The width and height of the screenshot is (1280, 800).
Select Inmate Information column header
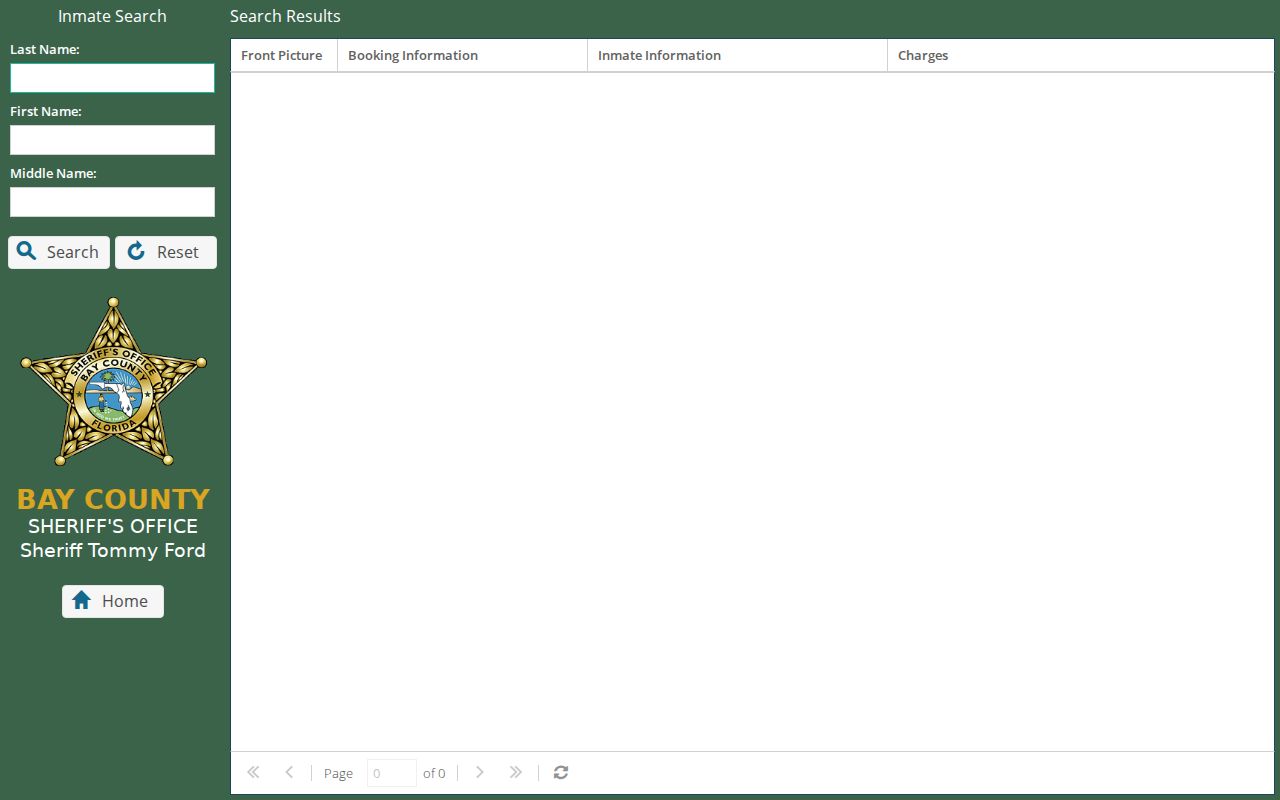(x=737, y=56)
